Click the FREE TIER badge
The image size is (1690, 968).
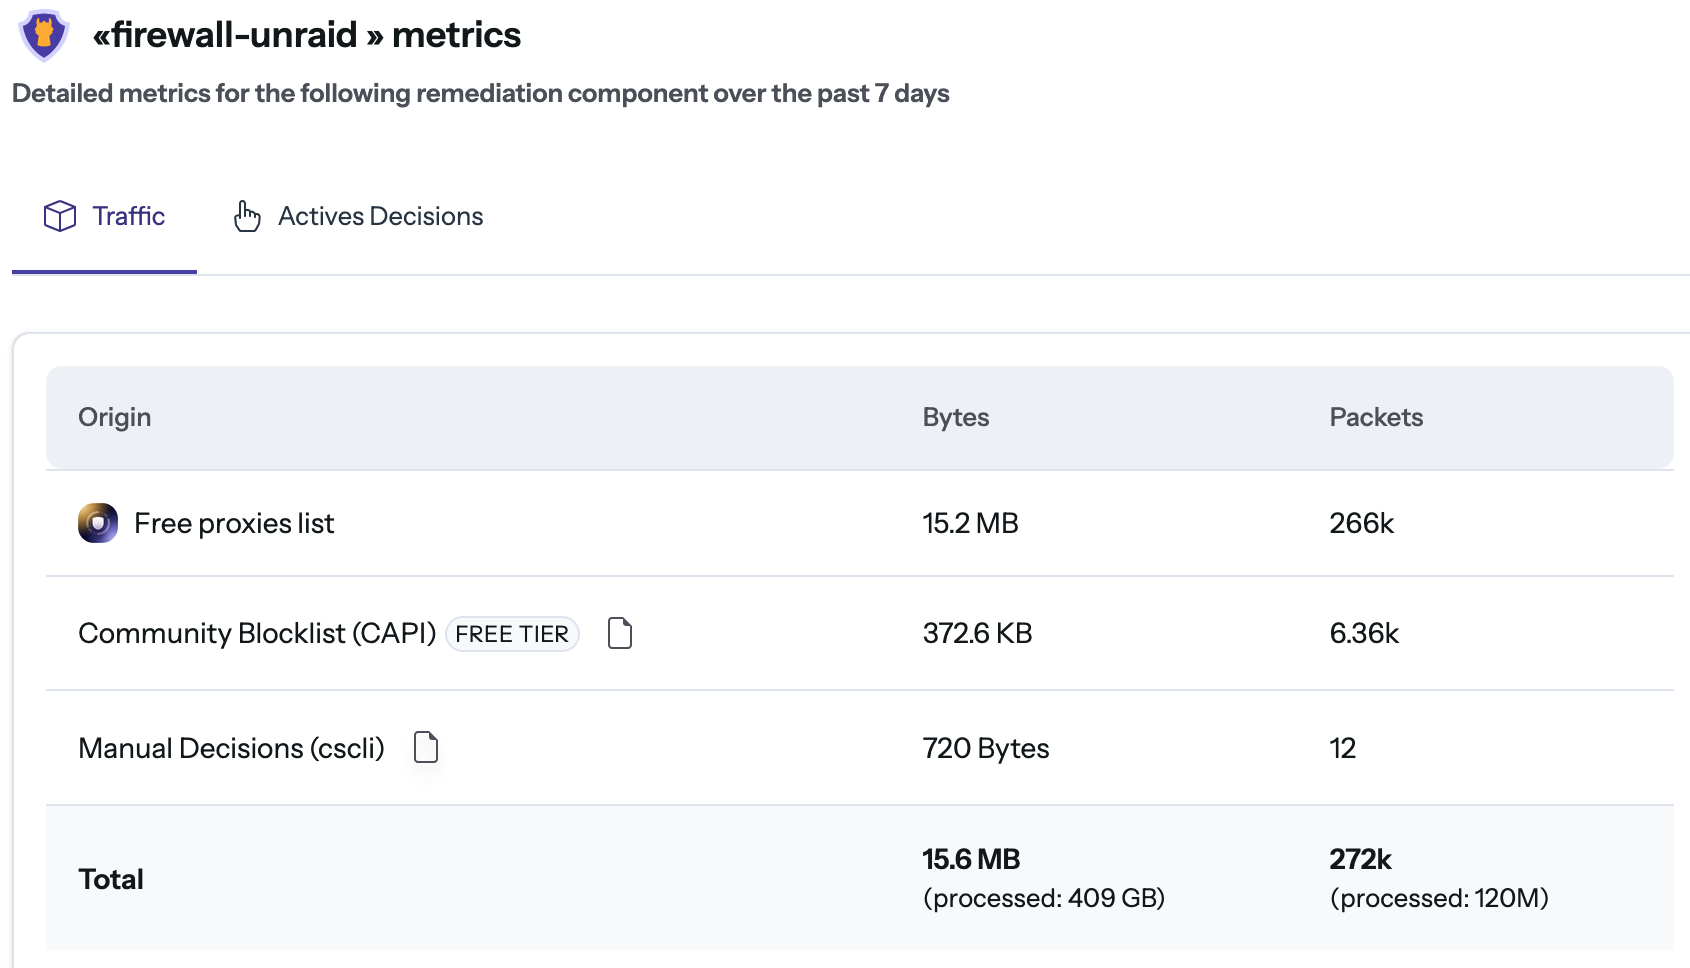pyautogui.click(x=512, y=634)
